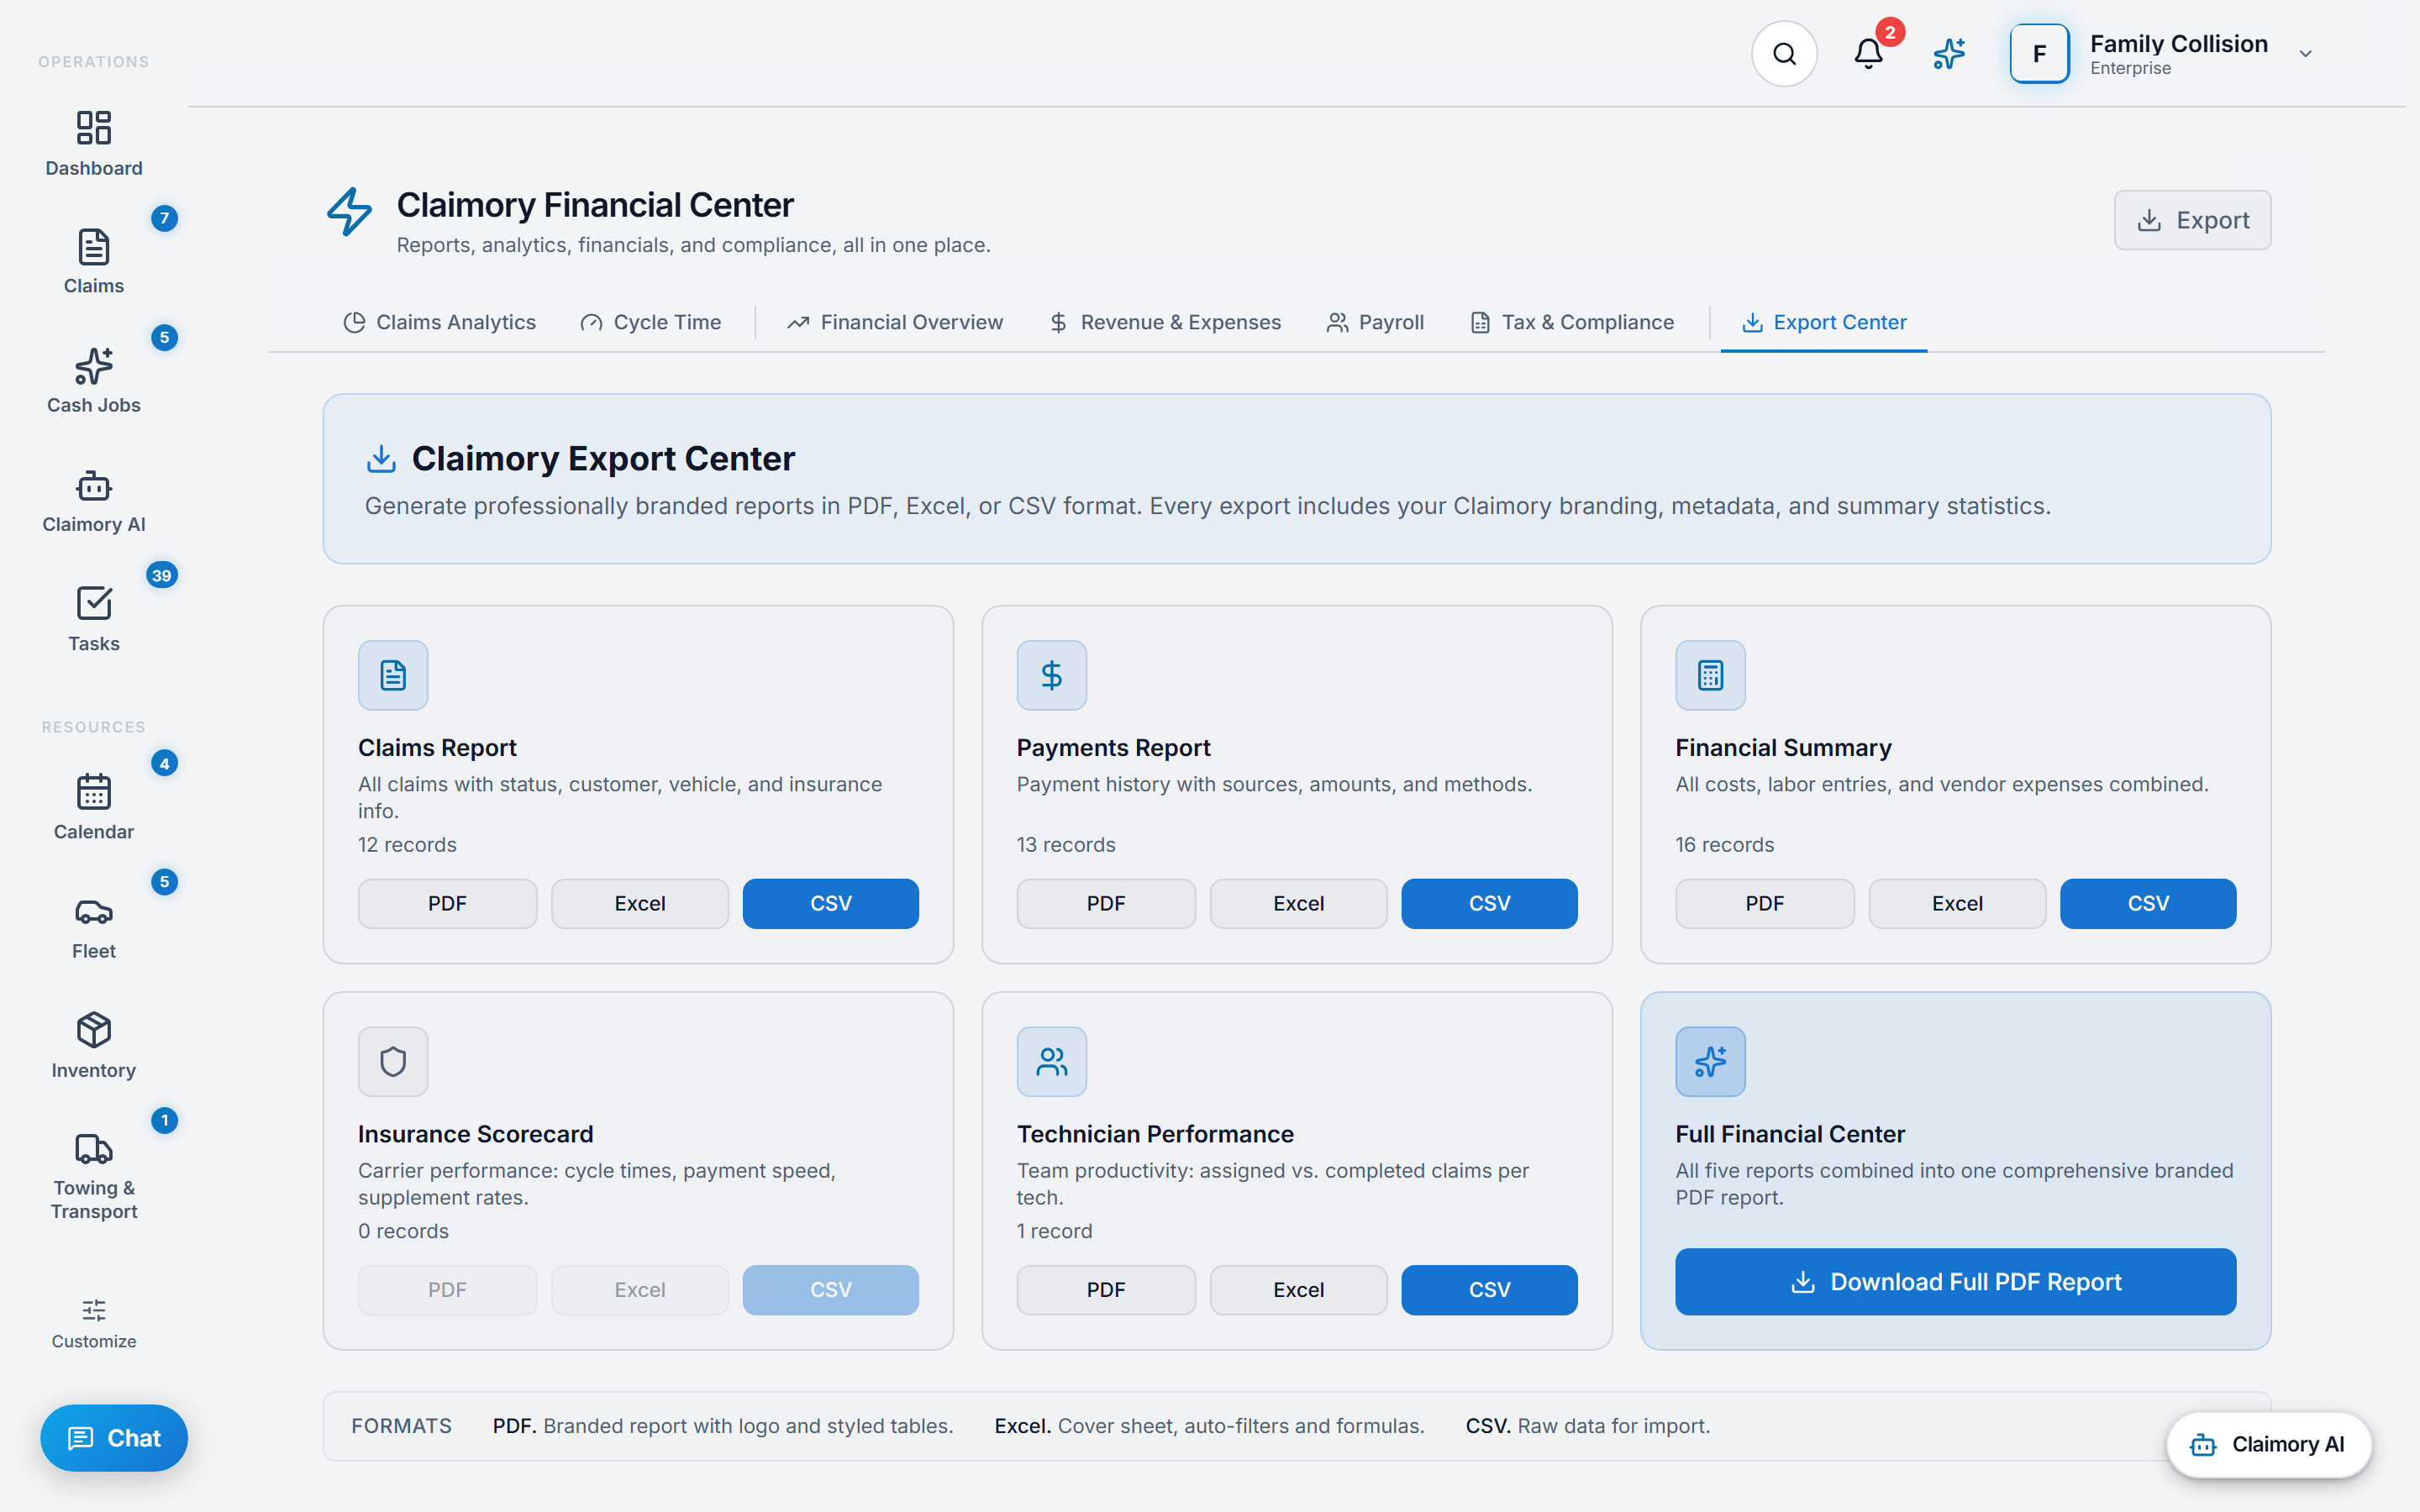The image size is (2420, 1512).
Task: Open Inventory box icon
Action: (94, 1031)
